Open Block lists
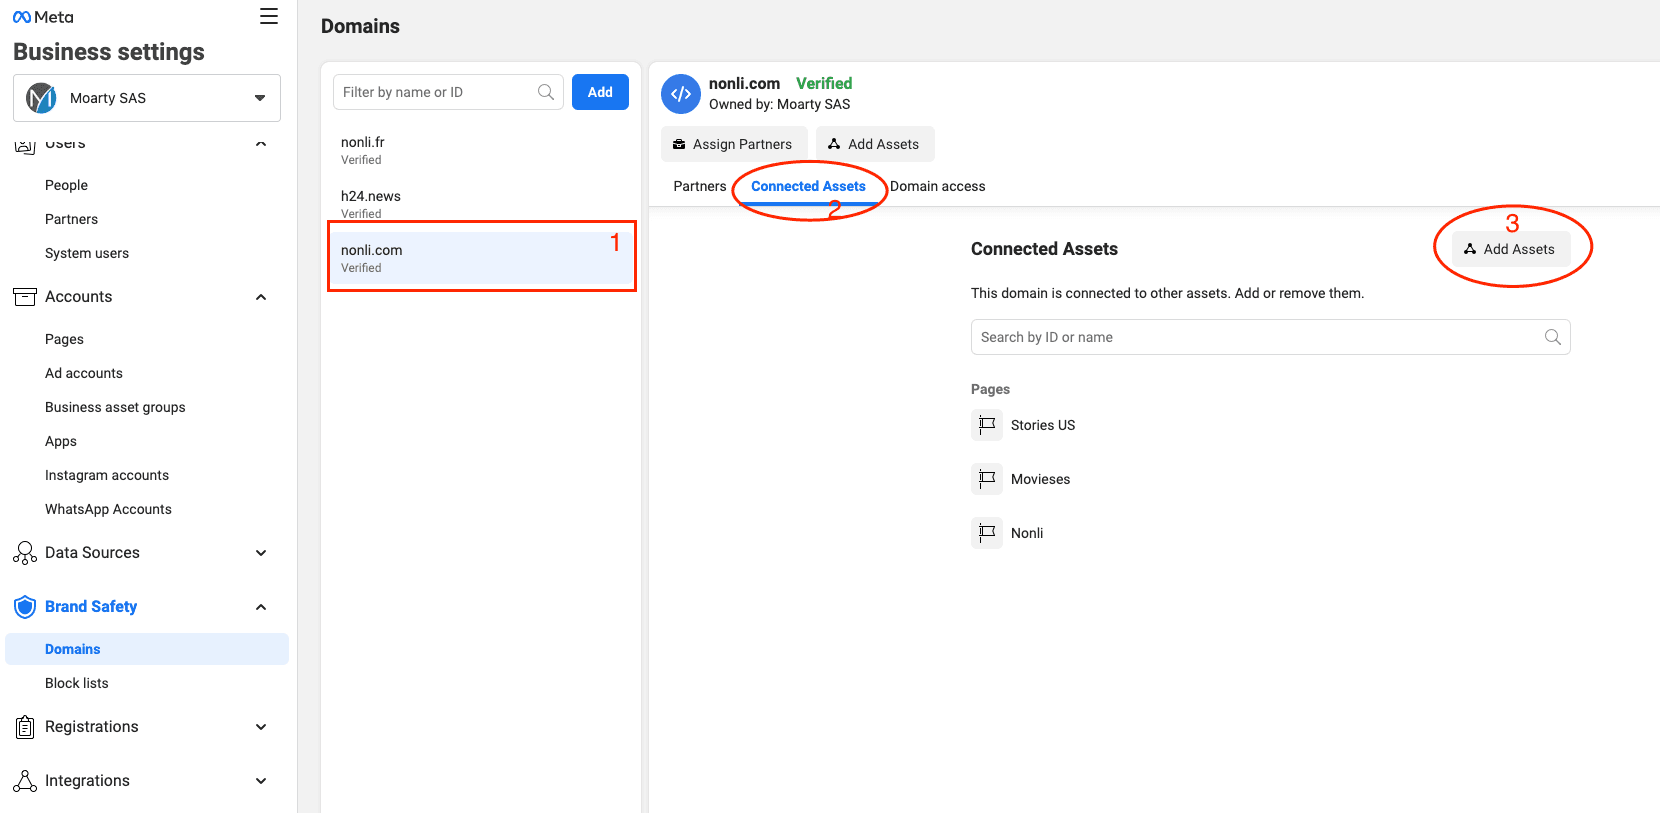 coord(77,683)
